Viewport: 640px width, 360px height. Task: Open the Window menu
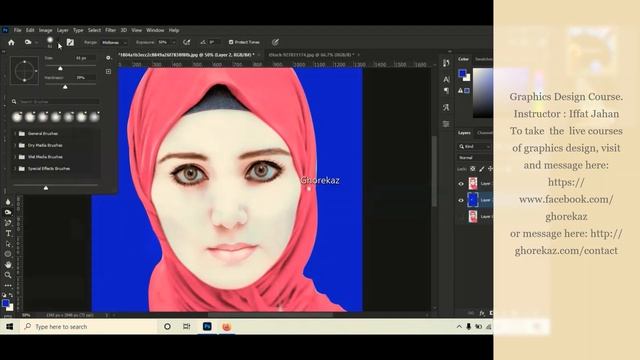tap(155, 30)
